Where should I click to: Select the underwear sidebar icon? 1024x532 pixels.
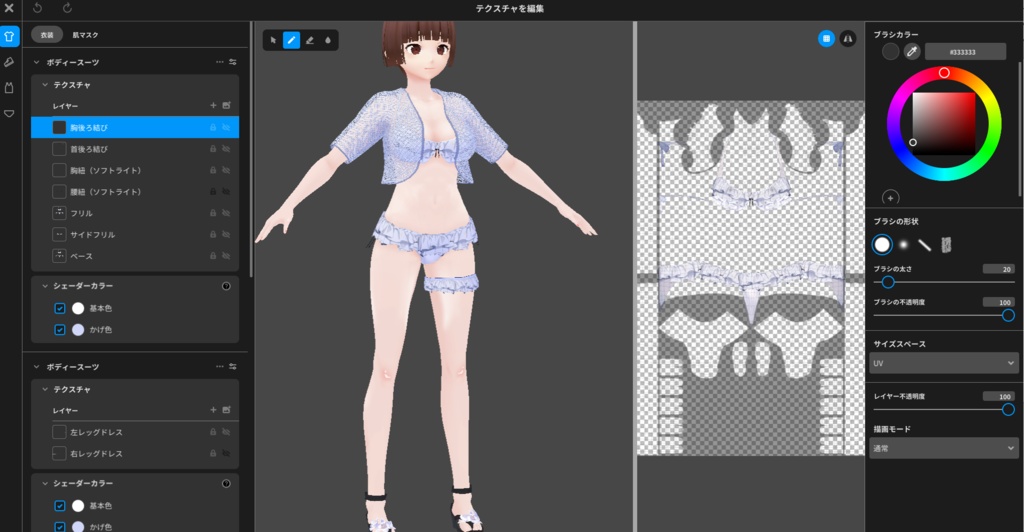[x=9, y=114]
